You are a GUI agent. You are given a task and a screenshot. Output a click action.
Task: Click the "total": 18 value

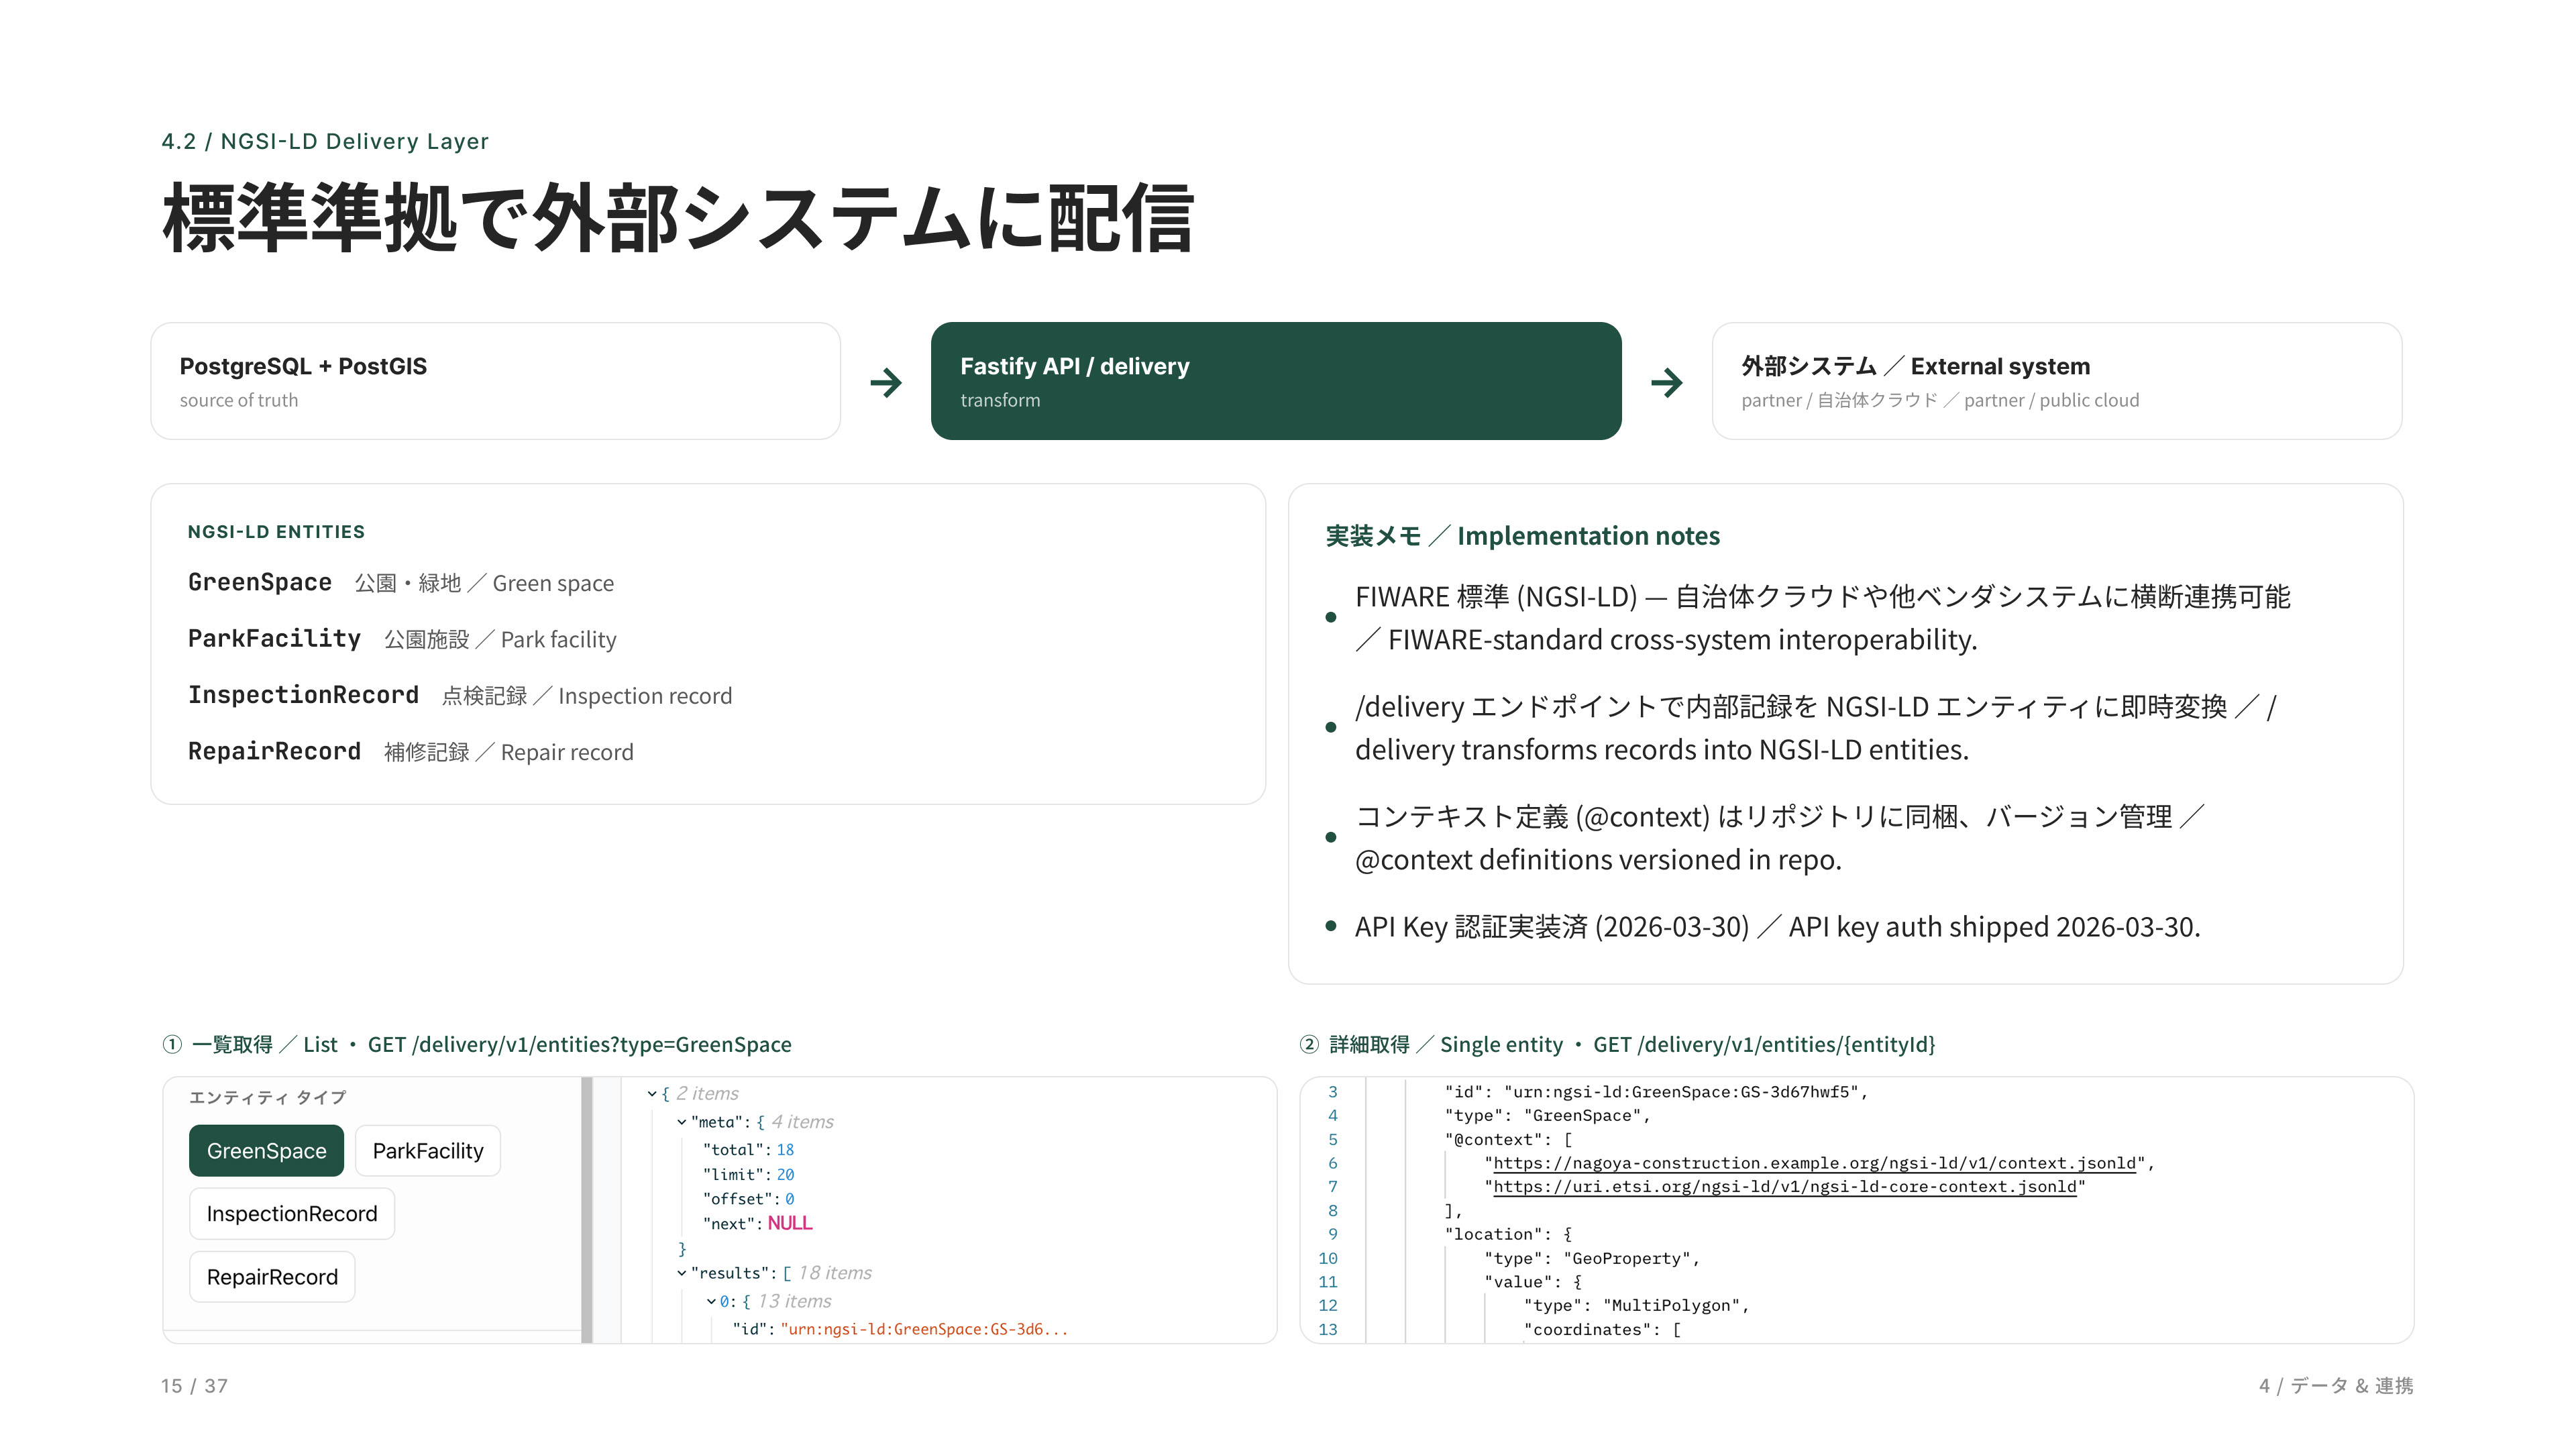785,1150
